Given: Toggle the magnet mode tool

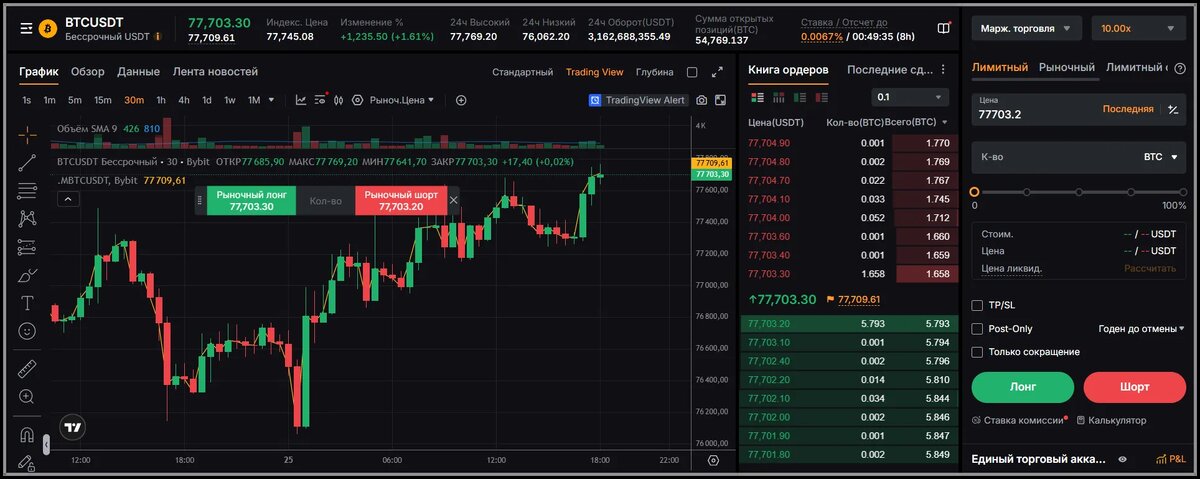Looking at the screenshot, I should tap(27, 435).
